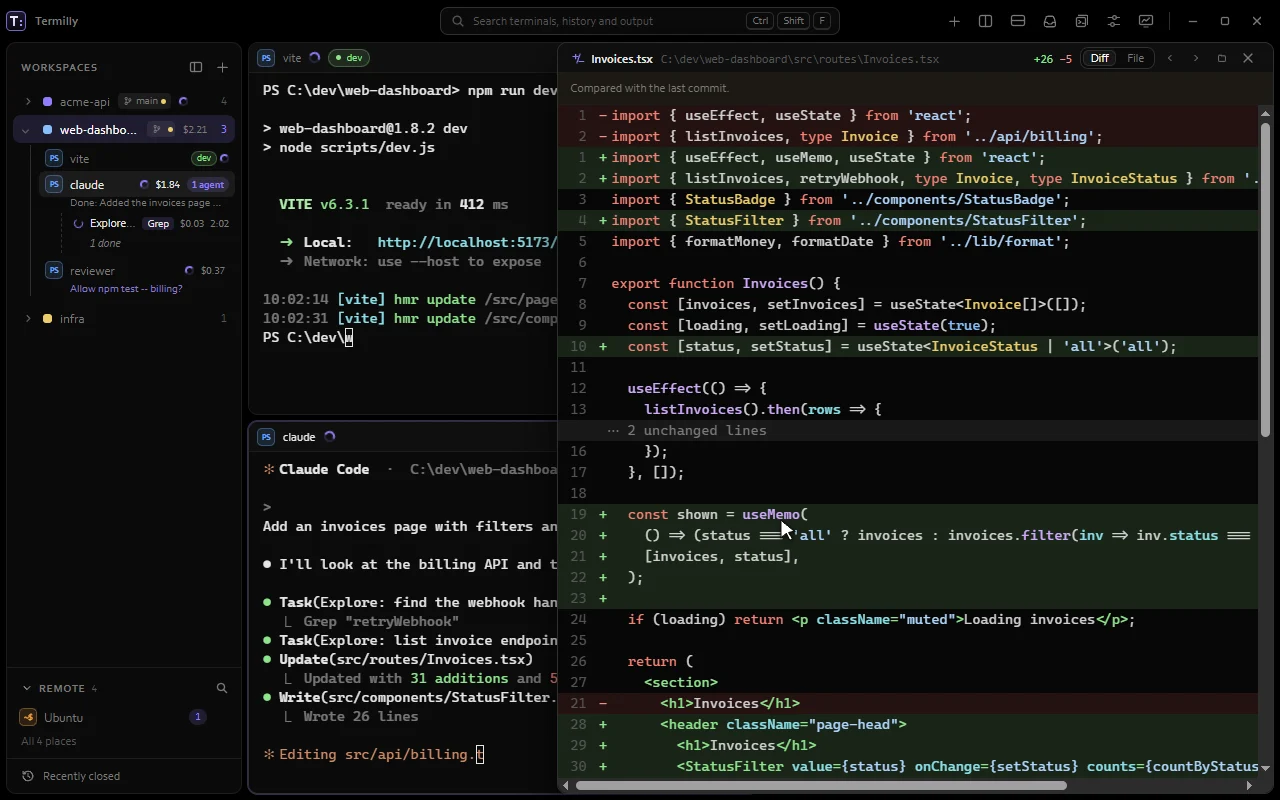Search the remote places magnifier icon

coord(222,688)
